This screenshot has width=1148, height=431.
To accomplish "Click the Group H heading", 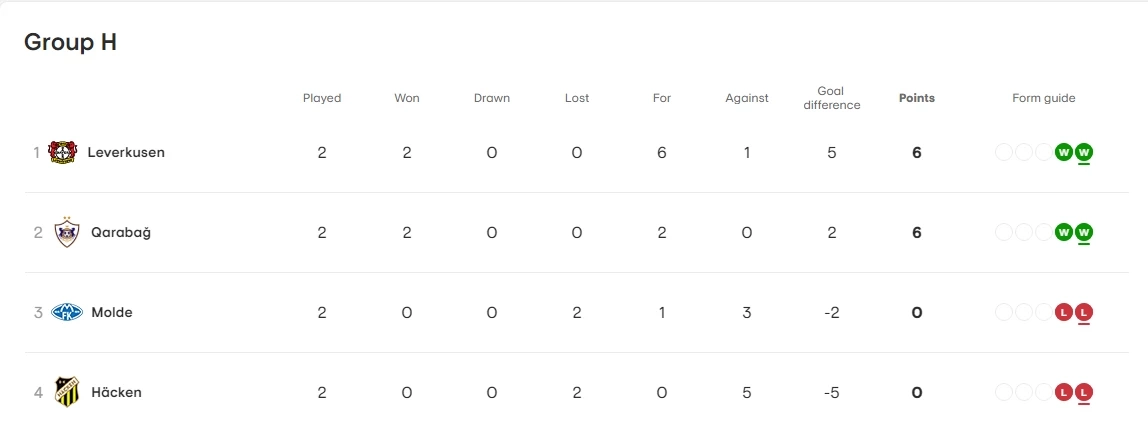I will pyautogui.click(x=71, y=42).
